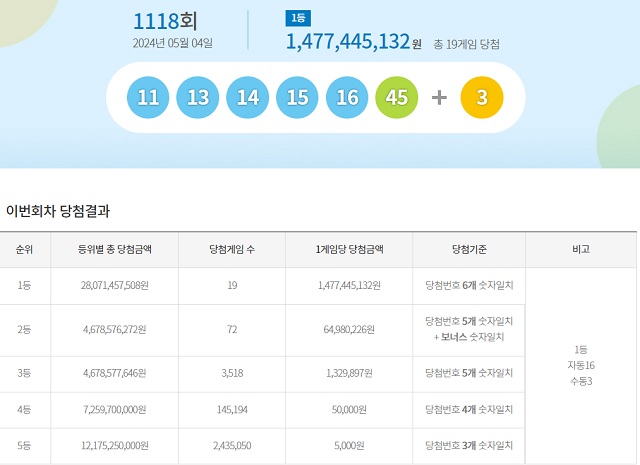Click the 2등 rank cell
The image size is (640, 465).
tap(24, 329)
